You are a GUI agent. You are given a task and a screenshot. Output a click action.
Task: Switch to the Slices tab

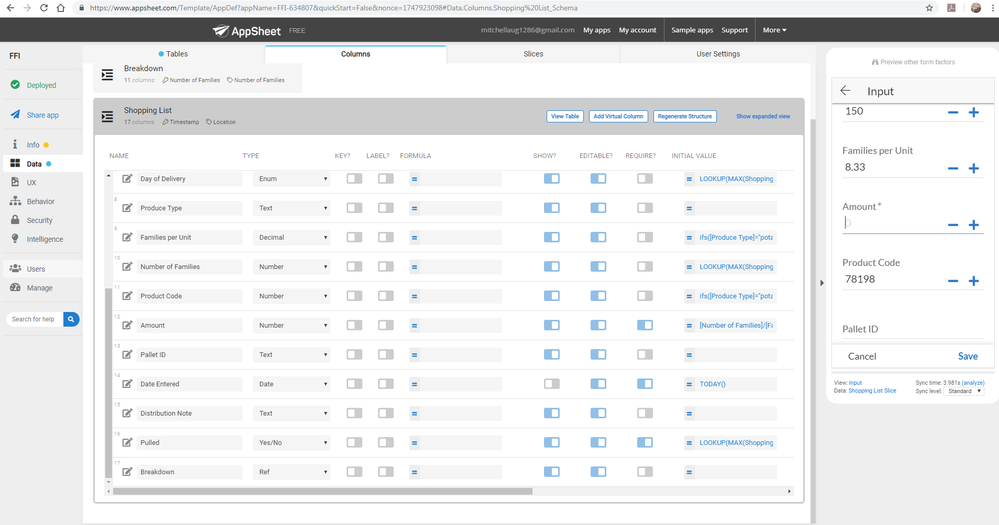[533, 54]
